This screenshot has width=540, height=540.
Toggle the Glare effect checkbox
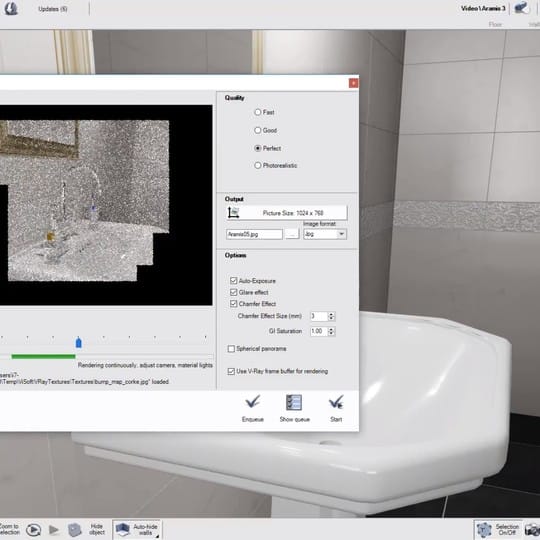233,292
